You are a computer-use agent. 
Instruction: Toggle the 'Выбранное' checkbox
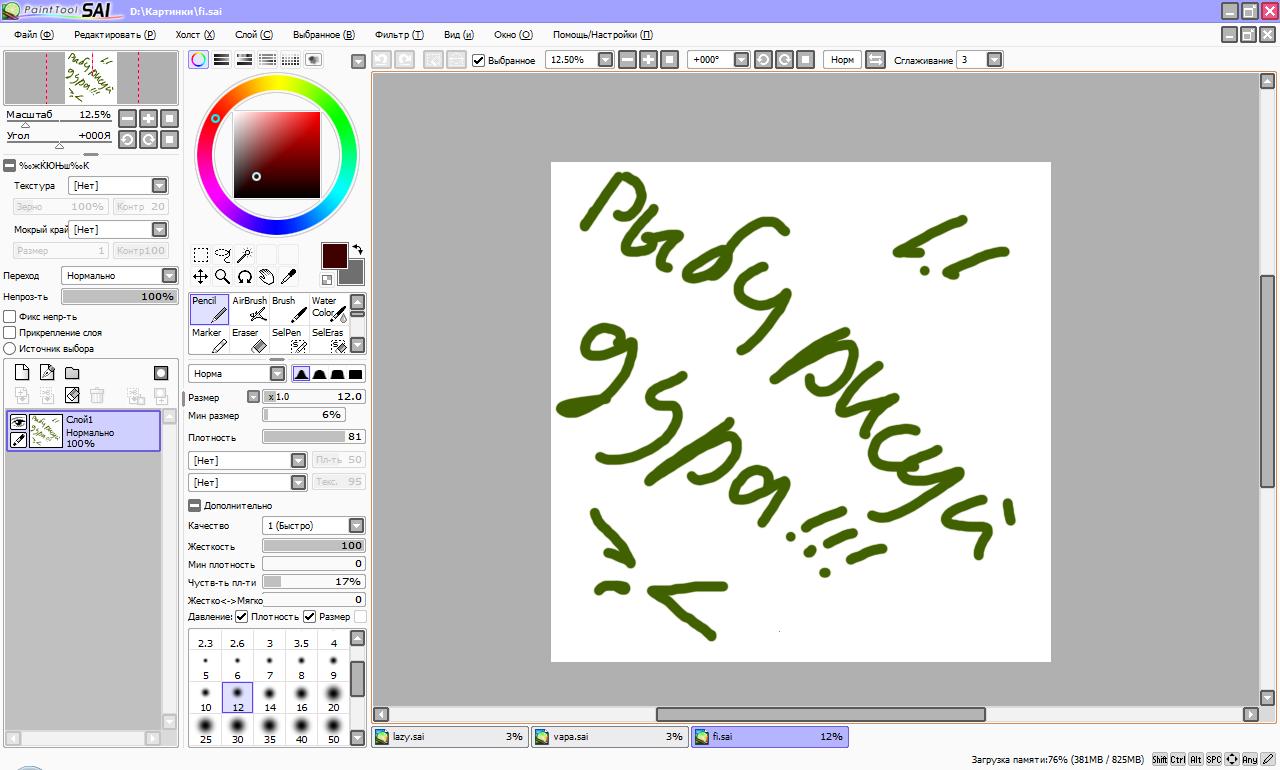(x=479, y=60)
